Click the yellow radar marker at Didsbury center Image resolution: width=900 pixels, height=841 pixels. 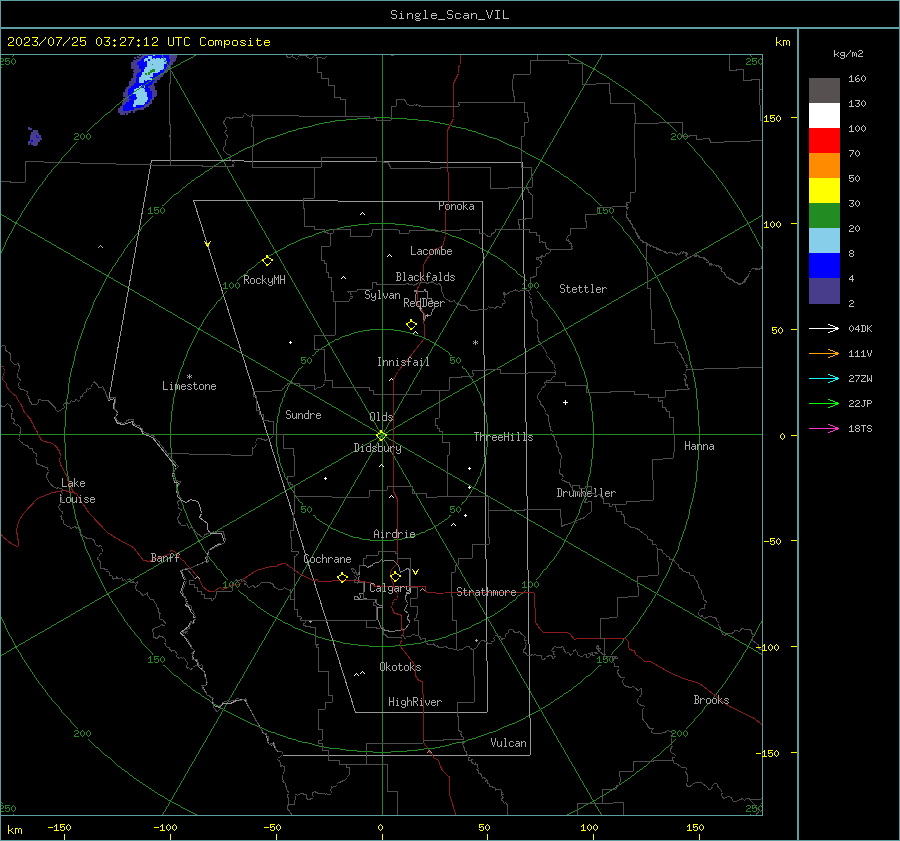pyautogui.click(x=381, y=435)
